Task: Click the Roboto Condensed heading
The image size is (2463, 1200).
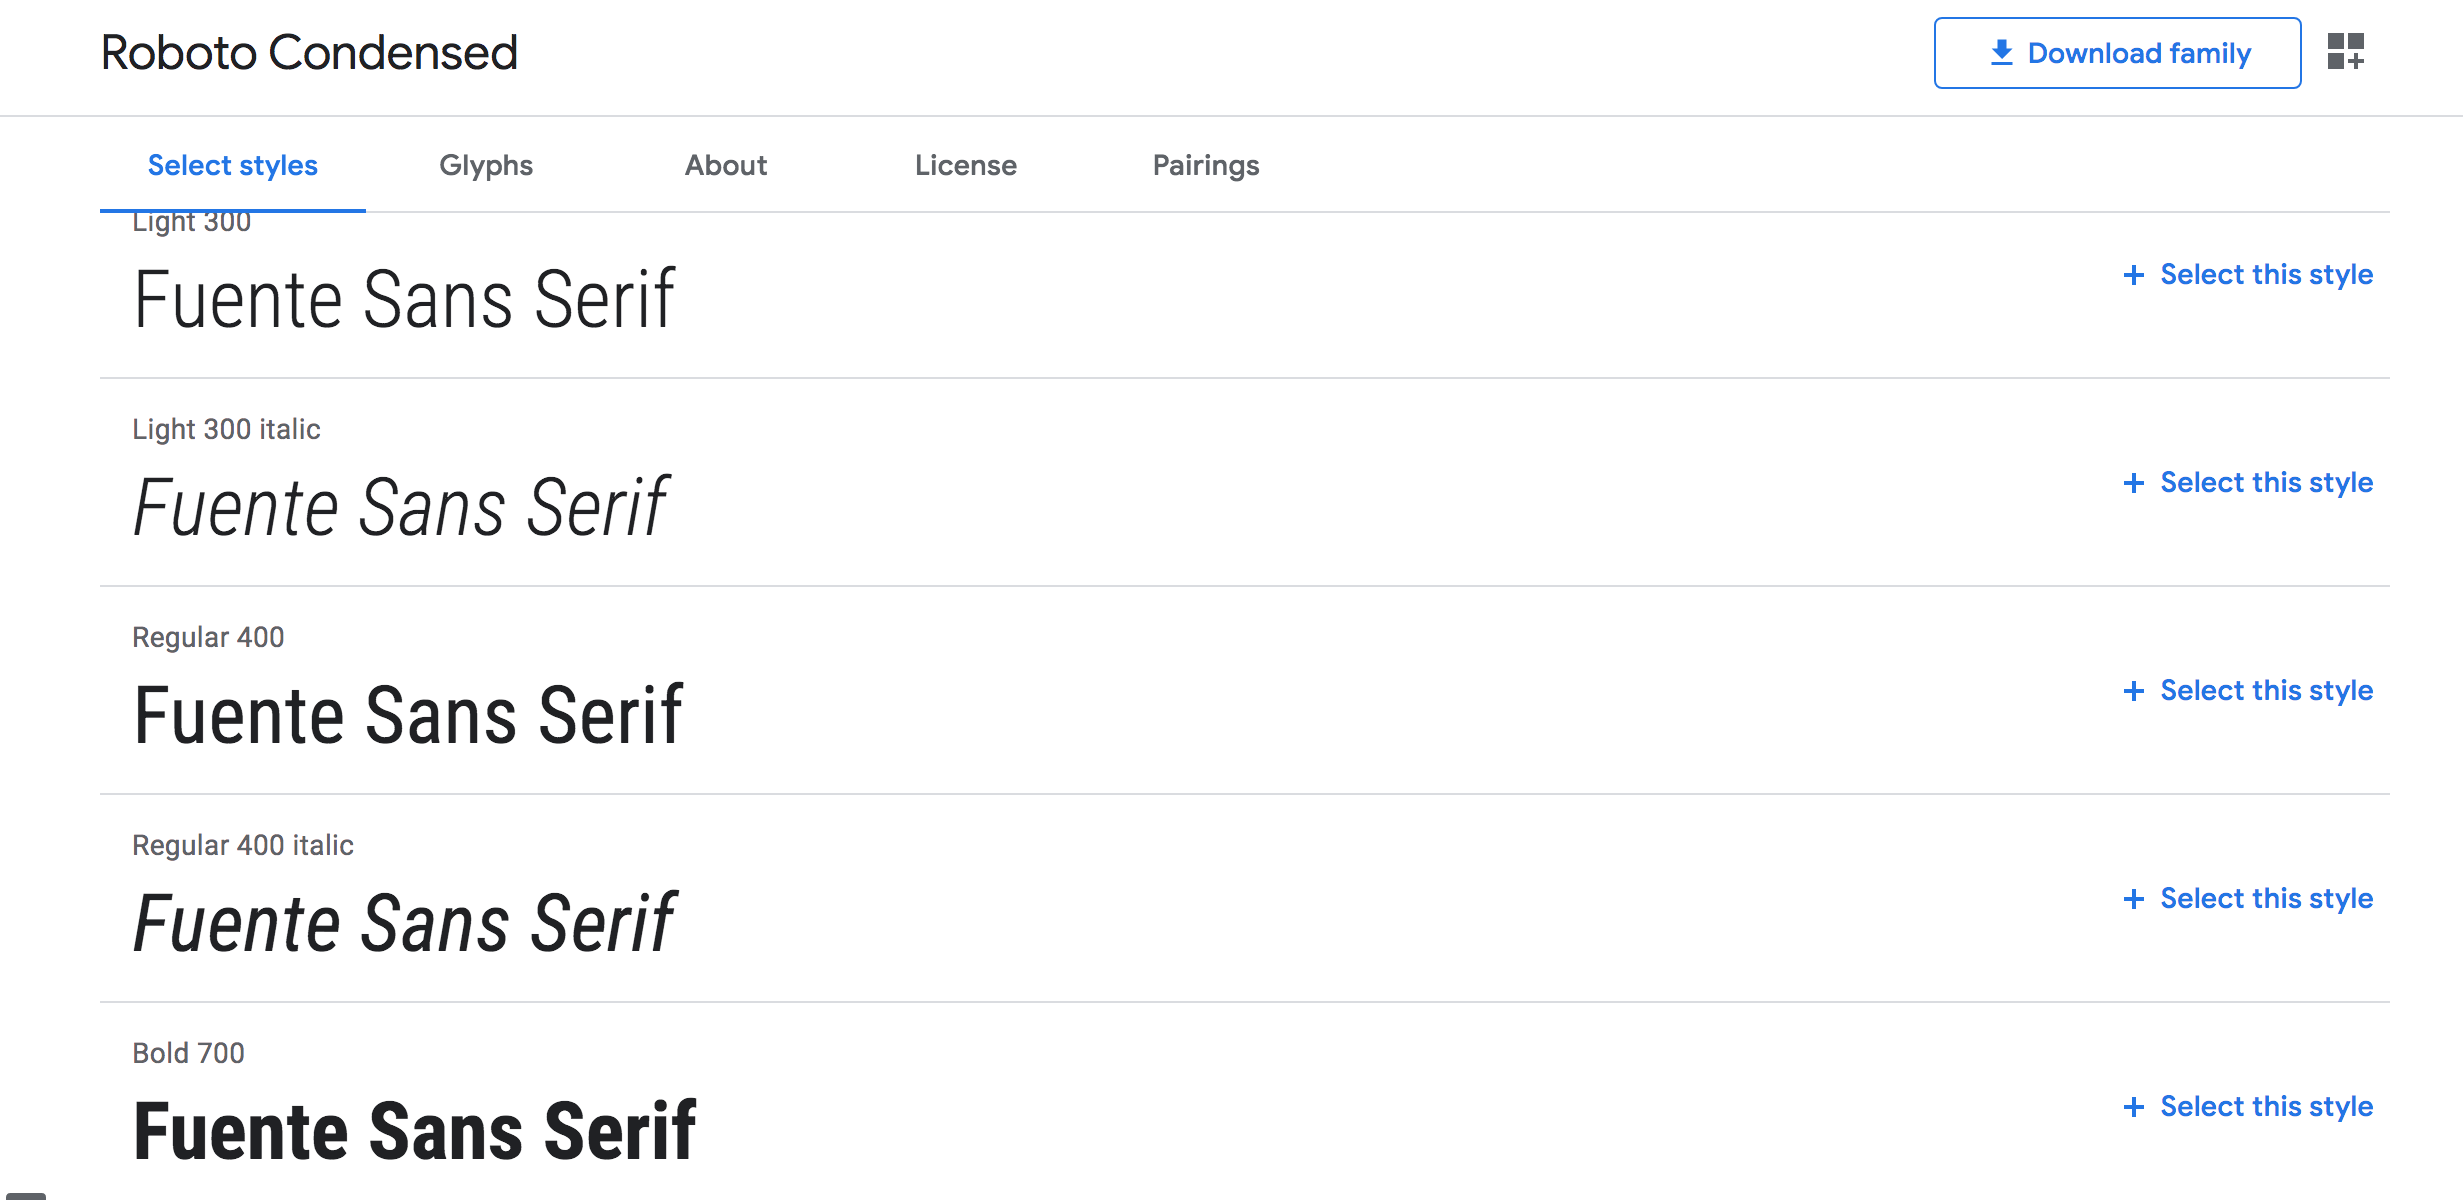Action: tap(309, 52)
